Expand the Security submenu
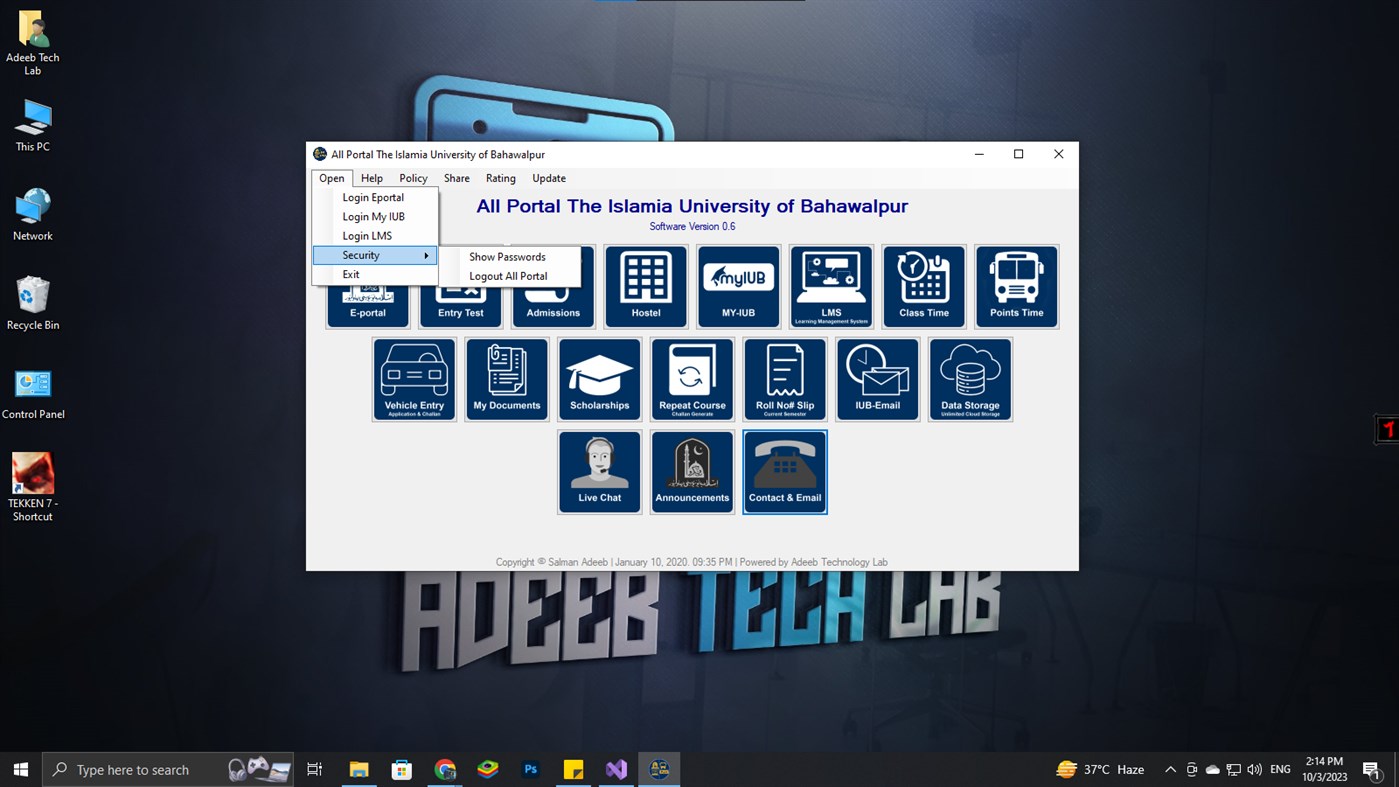Viewport: 1399px width, 787px height. pos(361,255)
